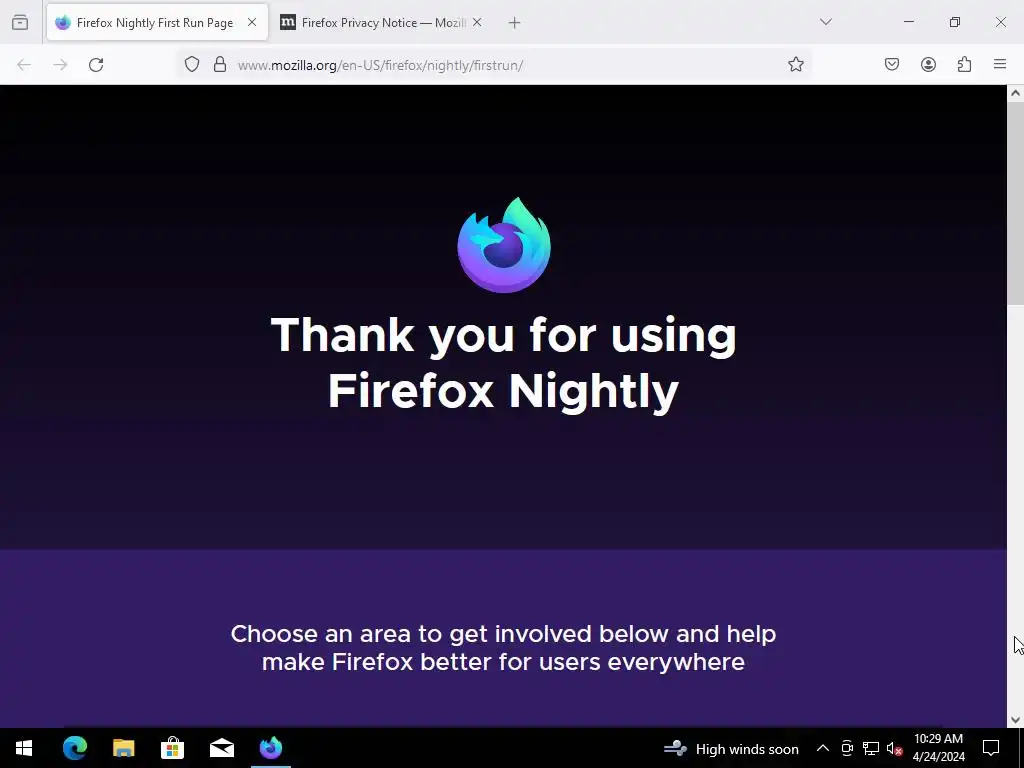
Task: Open the Firefox View icon
Action: point(20,23)
